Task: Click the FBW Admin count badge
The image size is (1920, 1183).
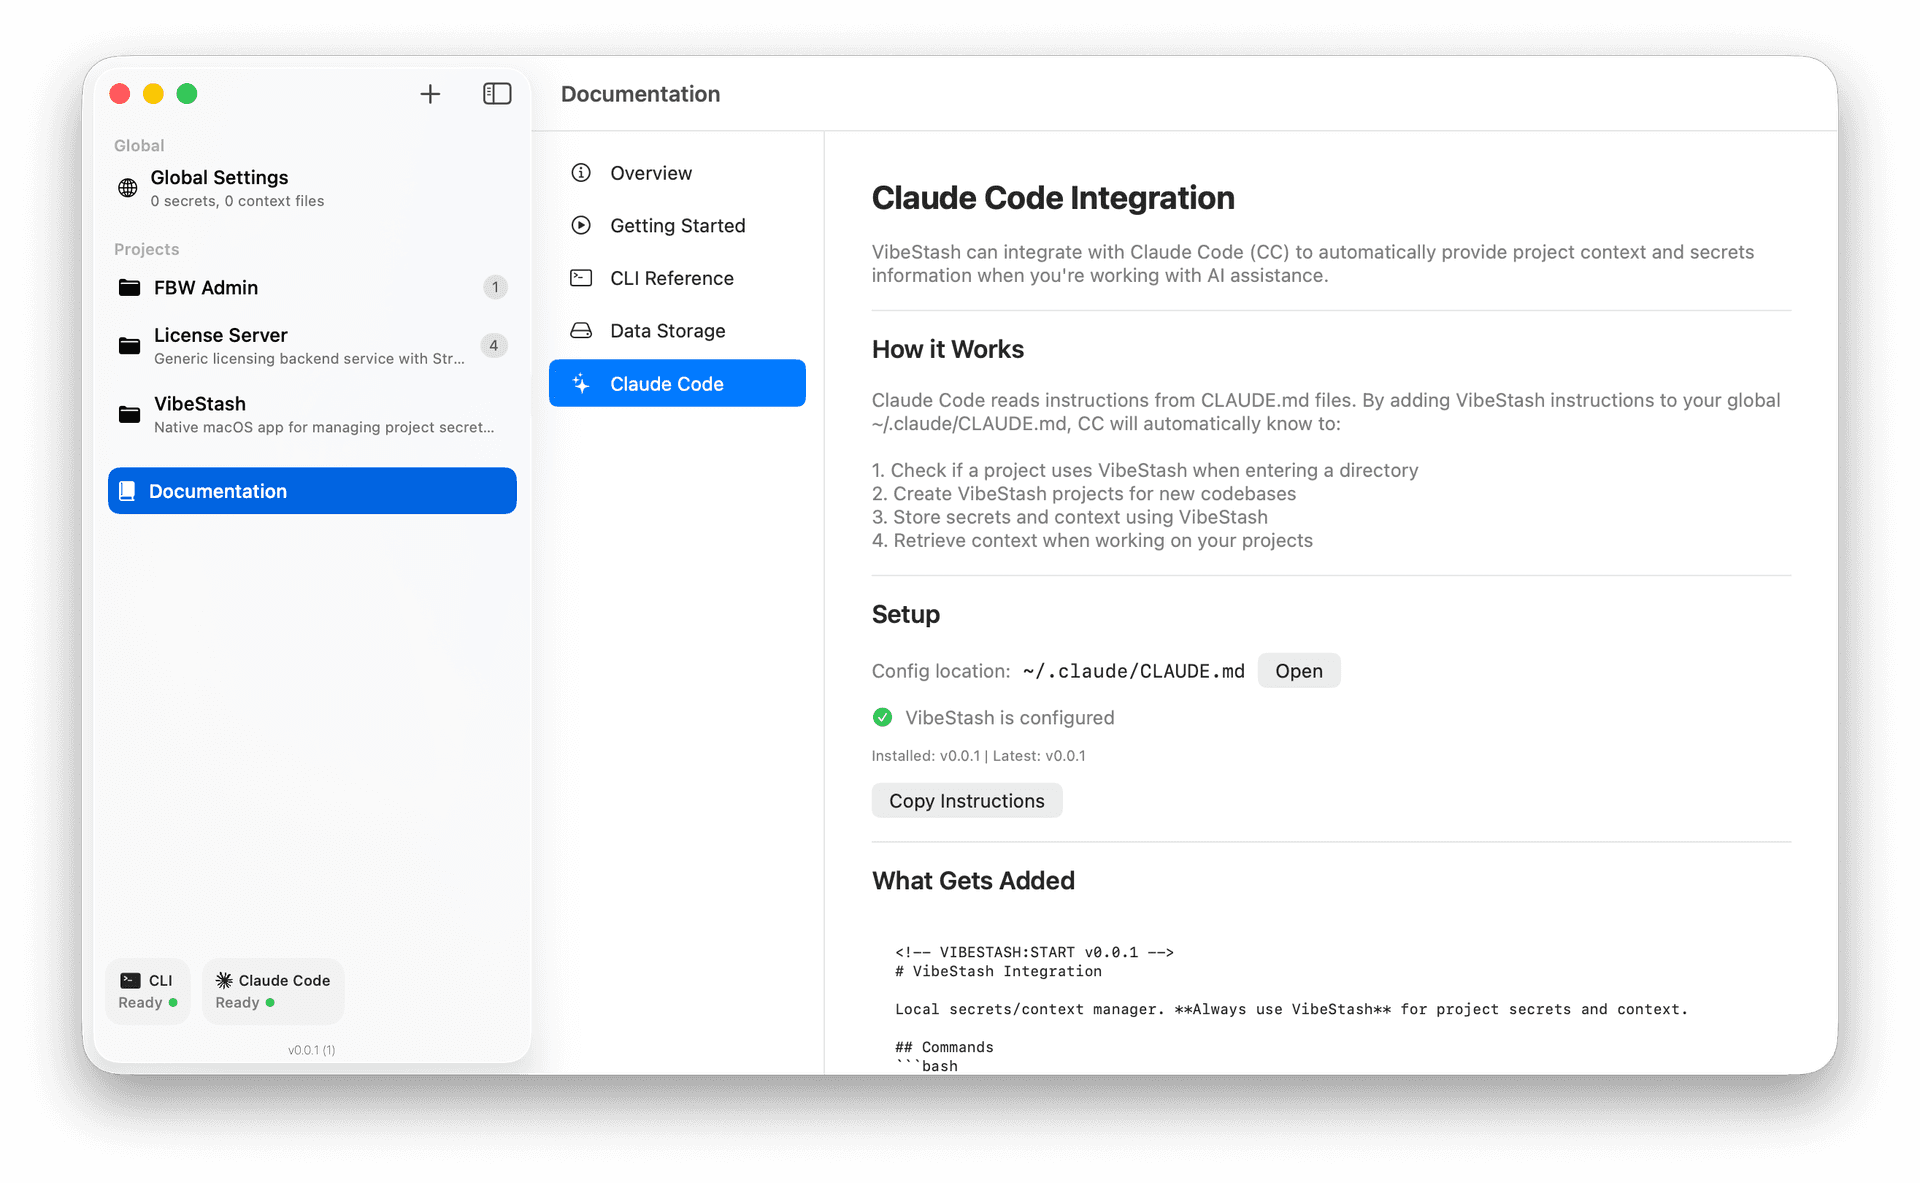Action: [495, 288]
